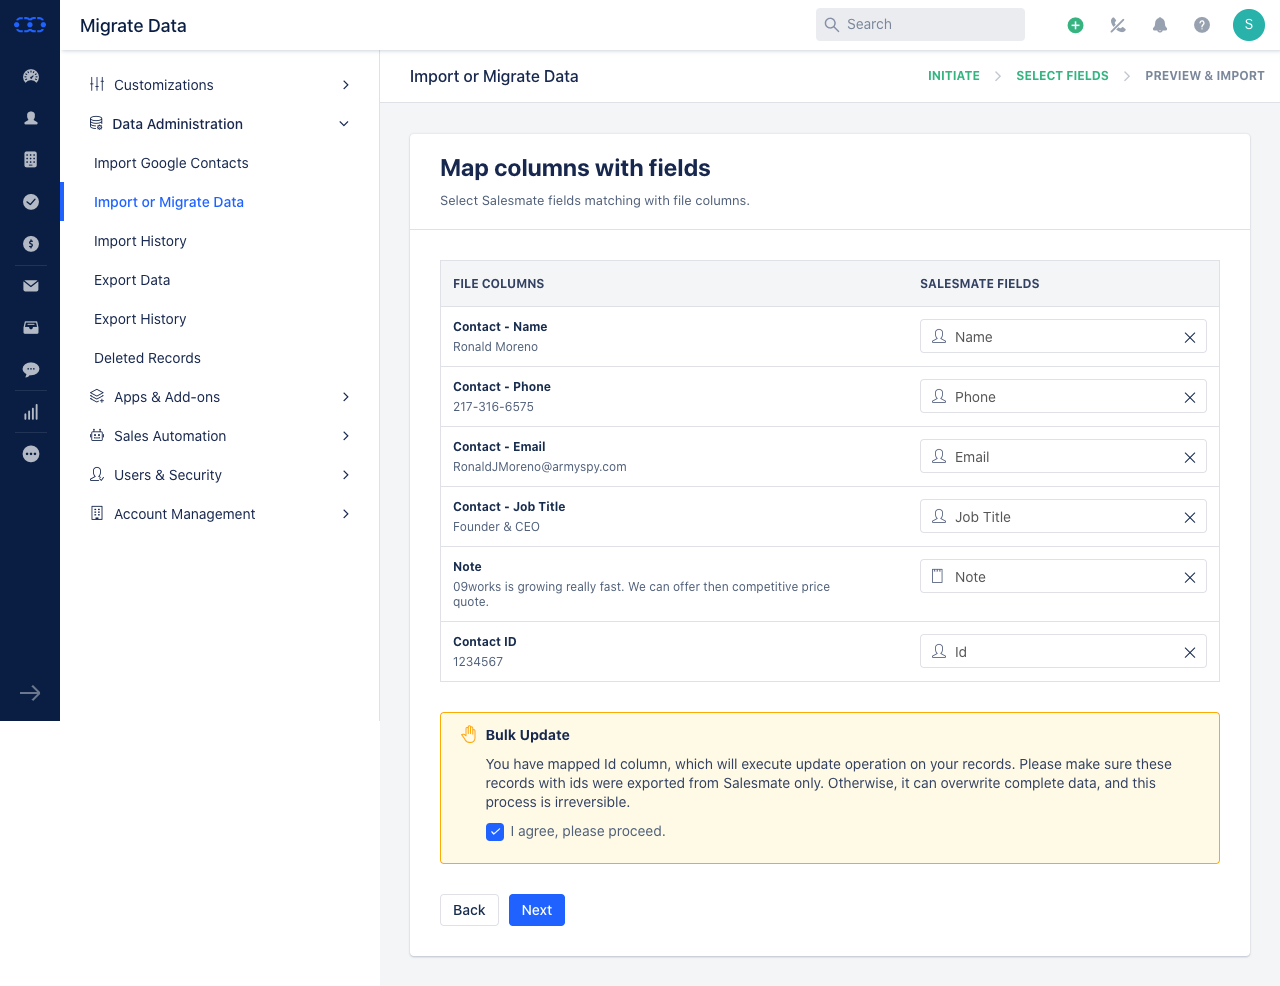Screen dimensions: 1280x986
Task: Expand the sidebar with arrow icon
Action: click(x=30, y=693)
